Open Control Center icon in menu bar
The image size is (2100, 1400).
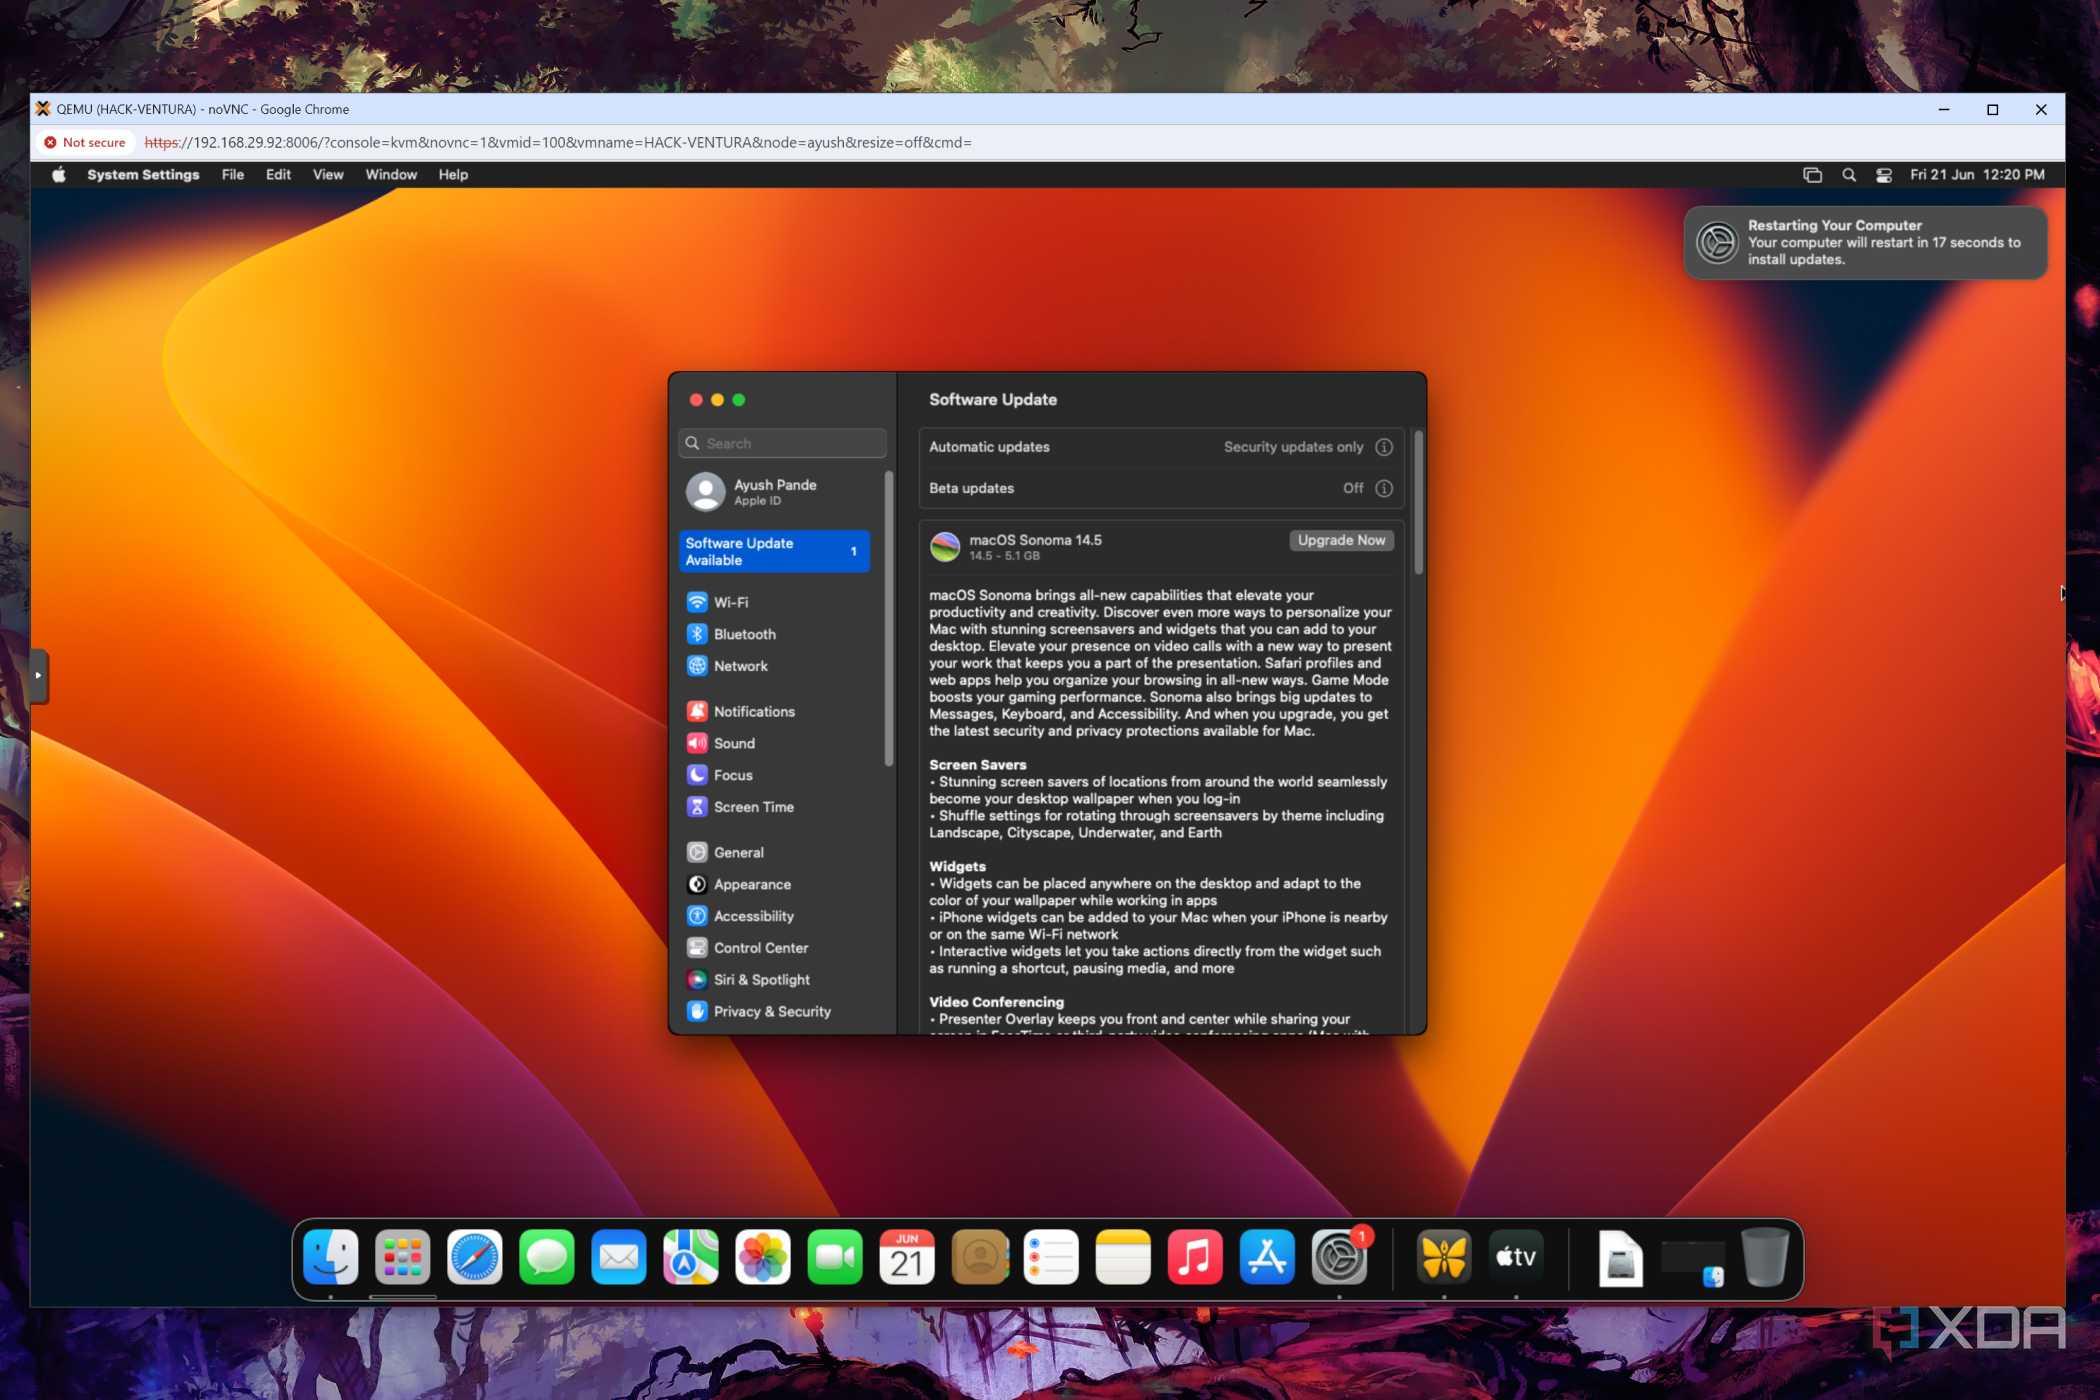pos(1884,175)
